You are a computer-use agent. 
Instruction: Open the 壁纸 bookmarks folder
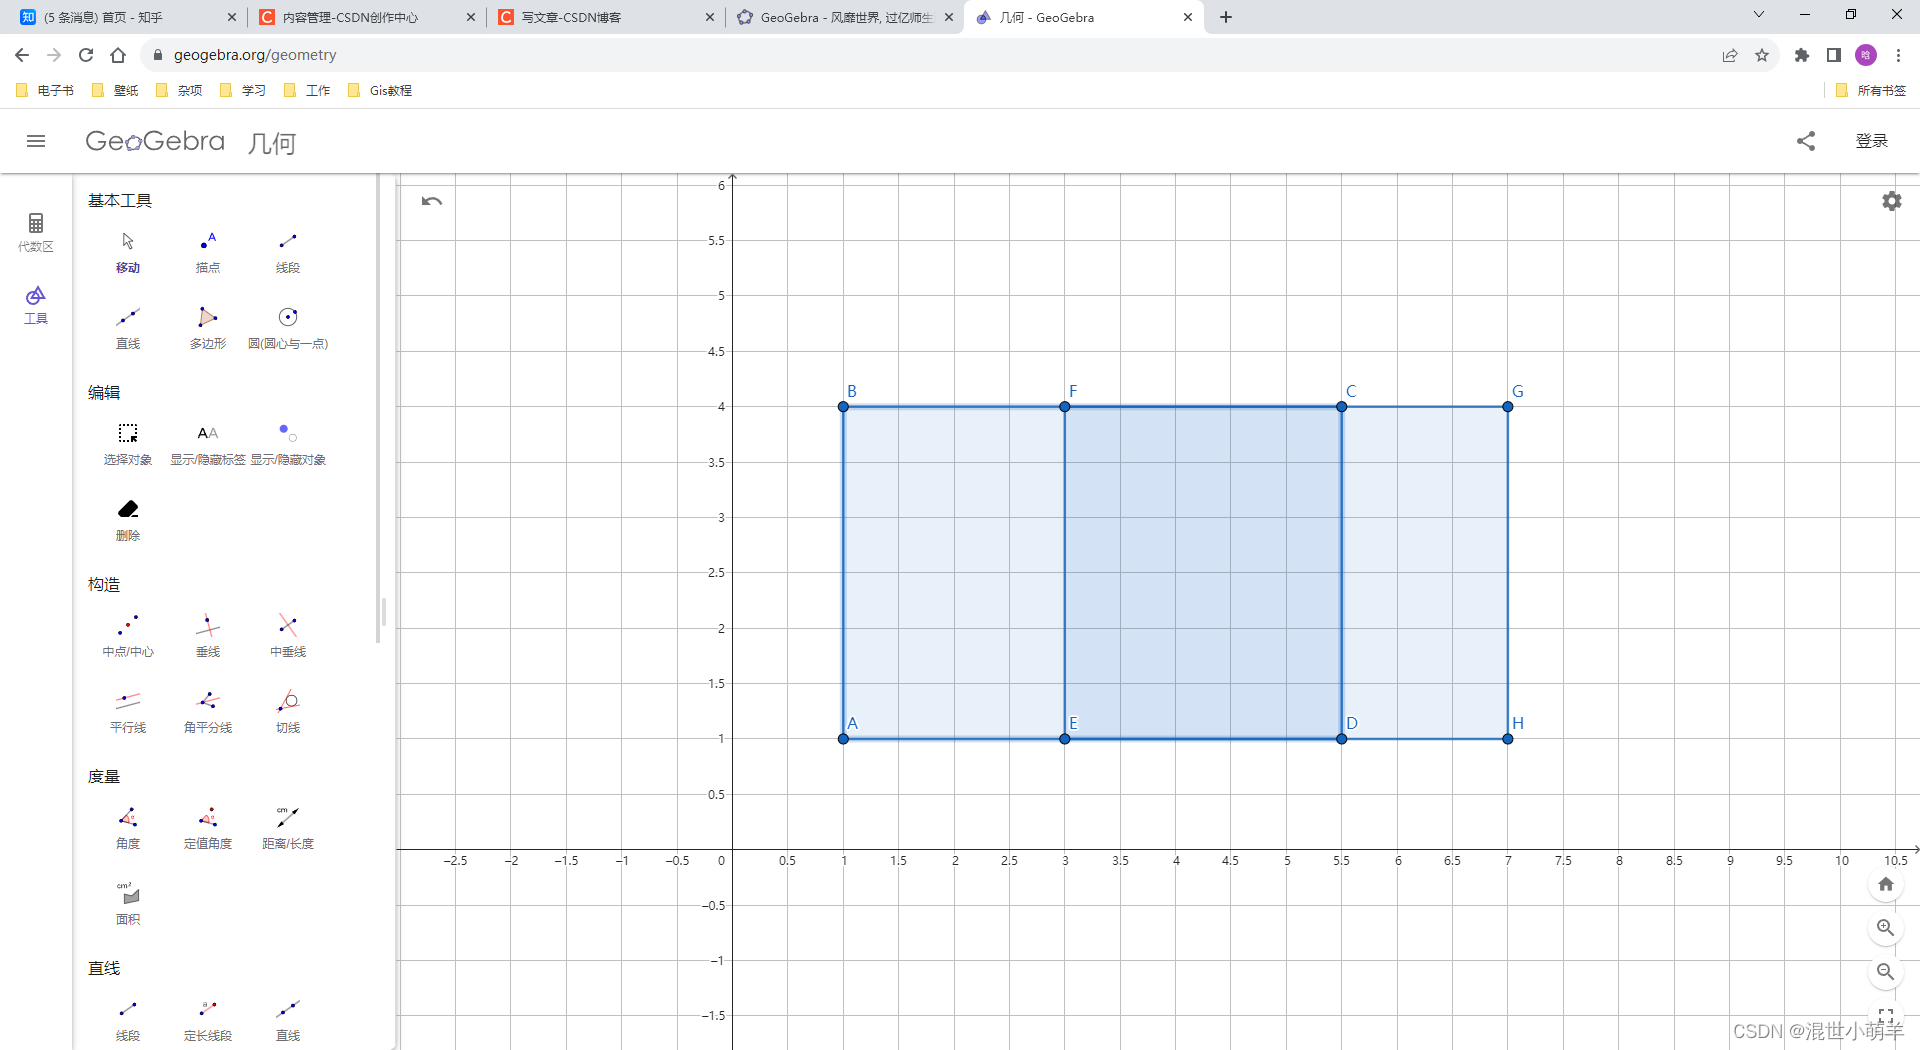[115, 90]
